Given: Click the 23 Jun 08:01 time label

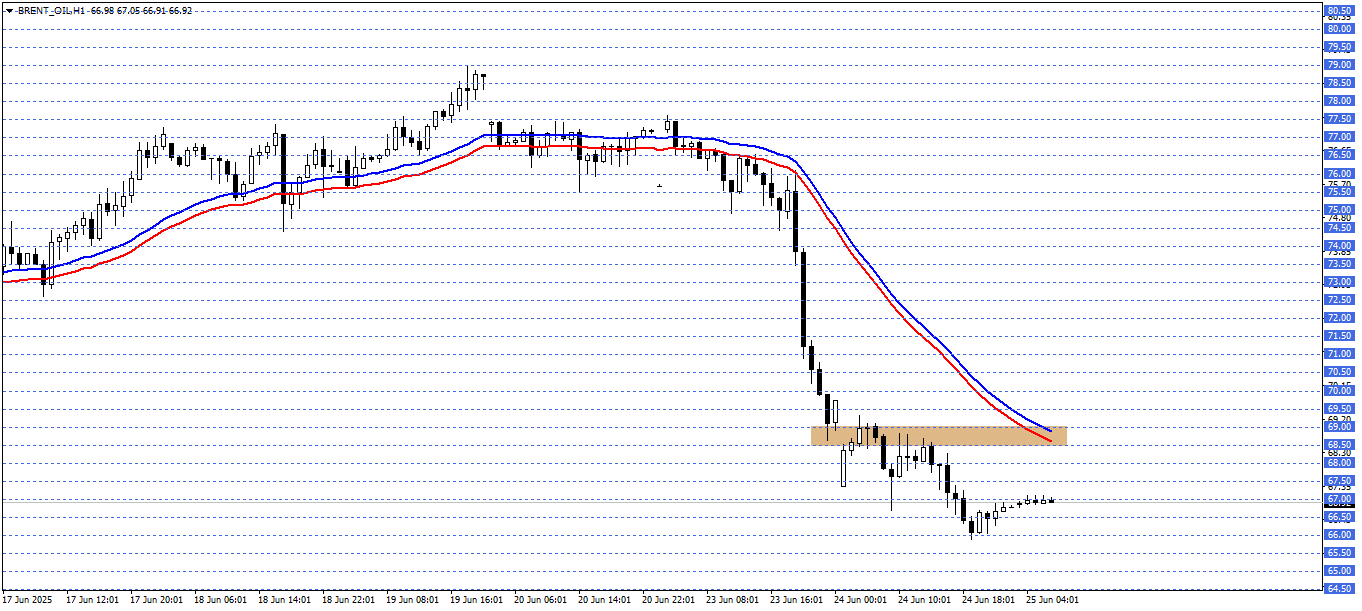Looking at the screenshot, I should click(732, 600).
